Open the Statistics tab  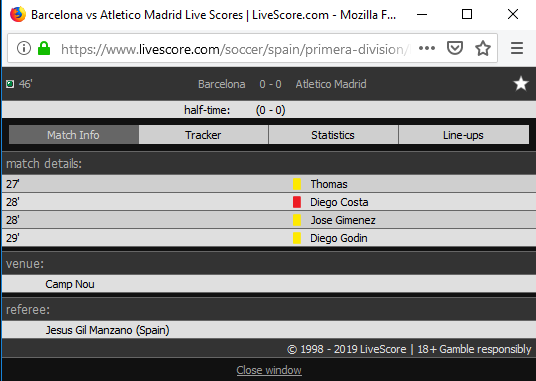pyautogui.click(x=333, y=135)
